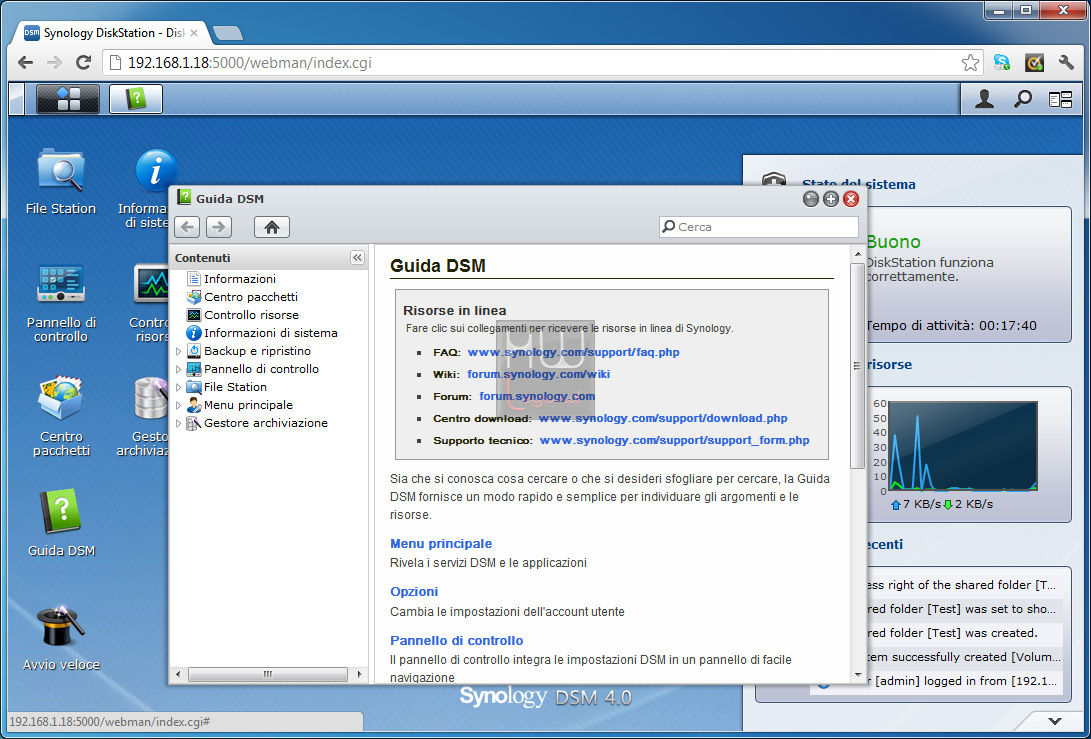Open the DSM search magnifier icon
The image size is (1091, 739).
click(1022, 100)
